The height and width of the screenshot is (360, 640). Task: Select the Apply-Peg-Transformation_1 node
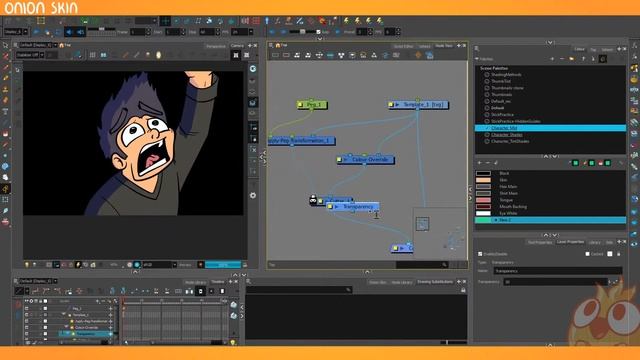[x=302, y=141]
